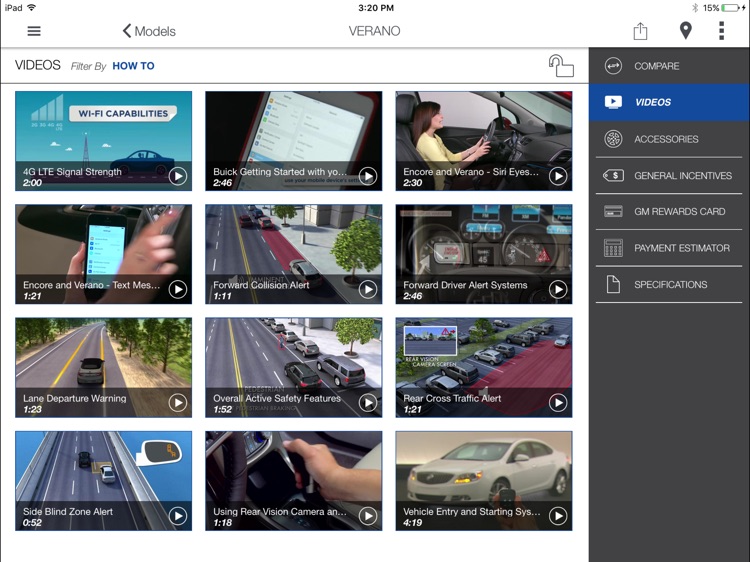Open the Lane Departure road thumbnail
Screen dimensions: 750x562
click(103, 367)
